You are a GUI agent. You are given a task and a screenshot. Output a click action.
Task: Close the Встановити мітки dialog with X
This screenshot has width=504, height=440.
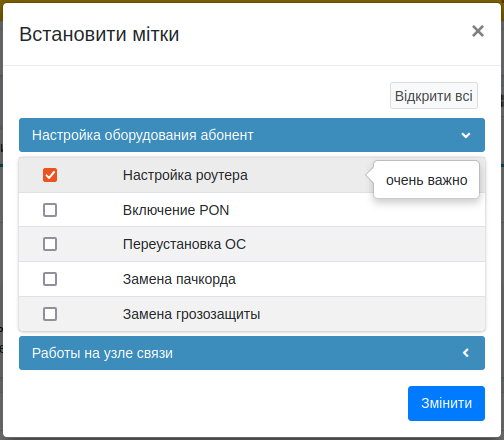[478, 31]
